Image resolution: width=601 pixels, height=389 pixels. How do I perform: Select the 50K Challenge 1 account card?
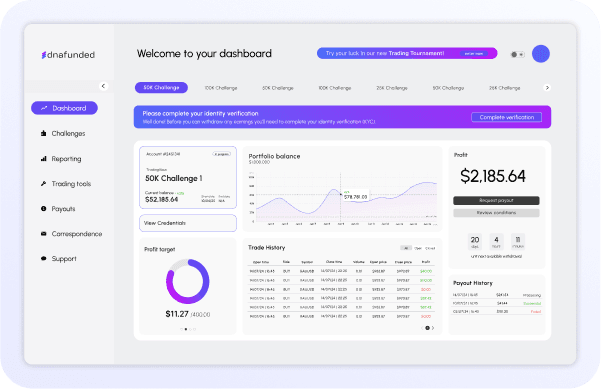188,177
